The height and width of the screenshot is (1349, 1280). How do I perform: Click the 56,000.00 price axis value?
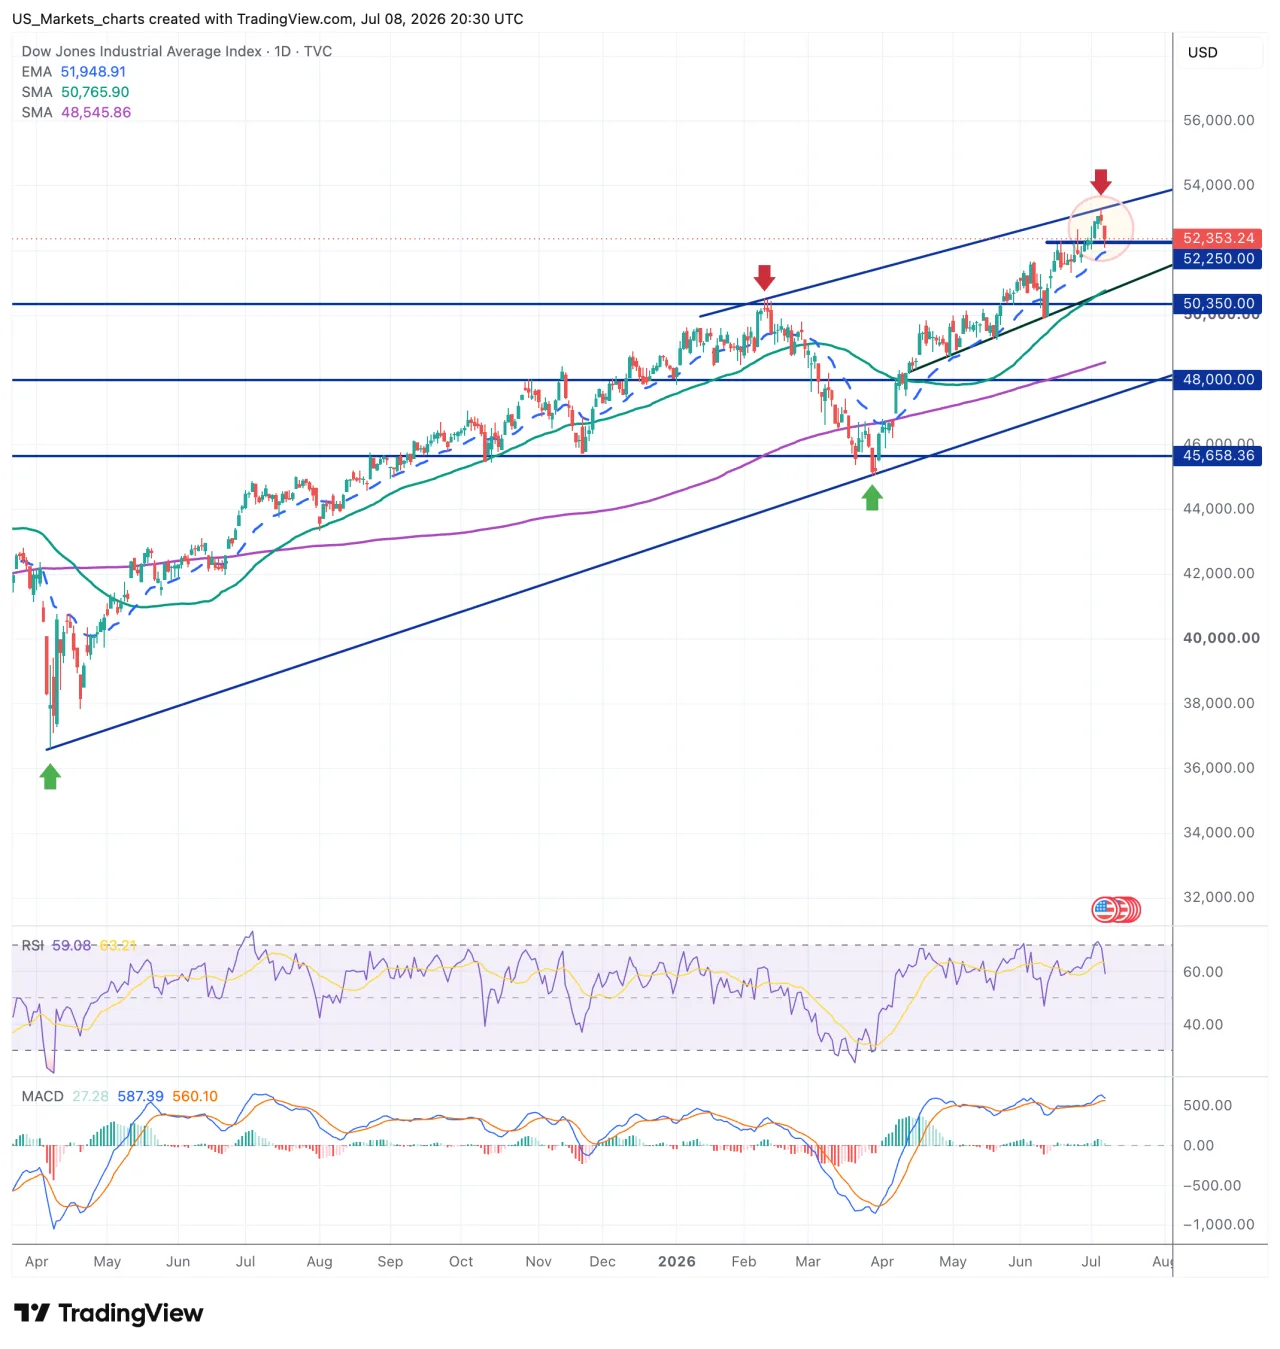[1218, 120]
